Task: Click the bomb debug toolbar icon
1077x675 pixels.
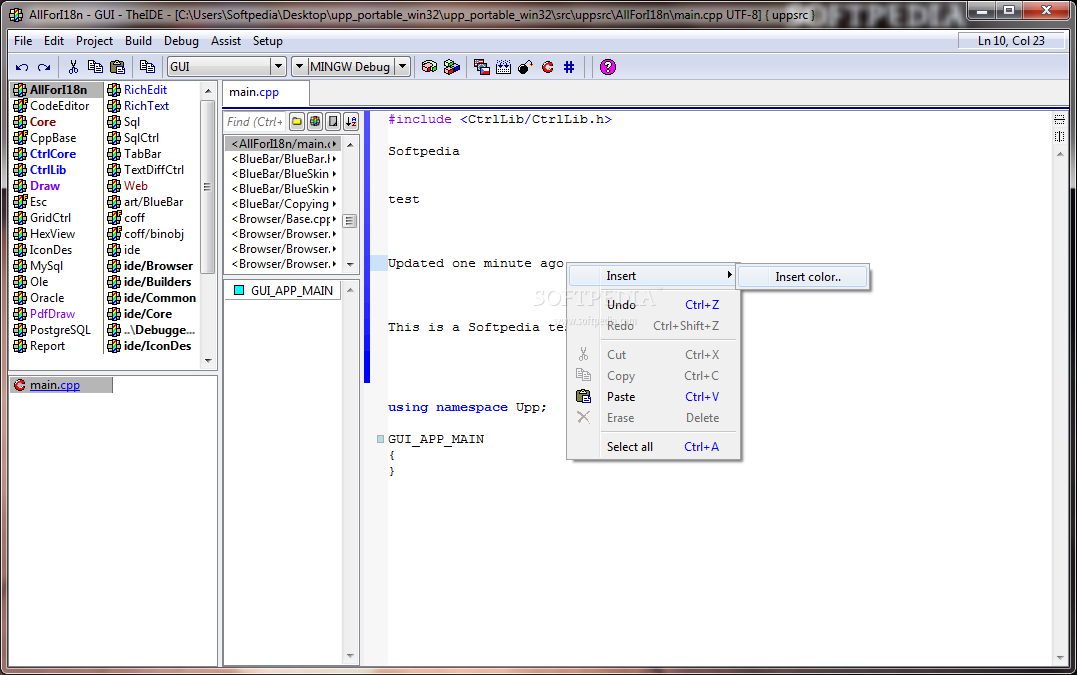Action: click(525, 67)
